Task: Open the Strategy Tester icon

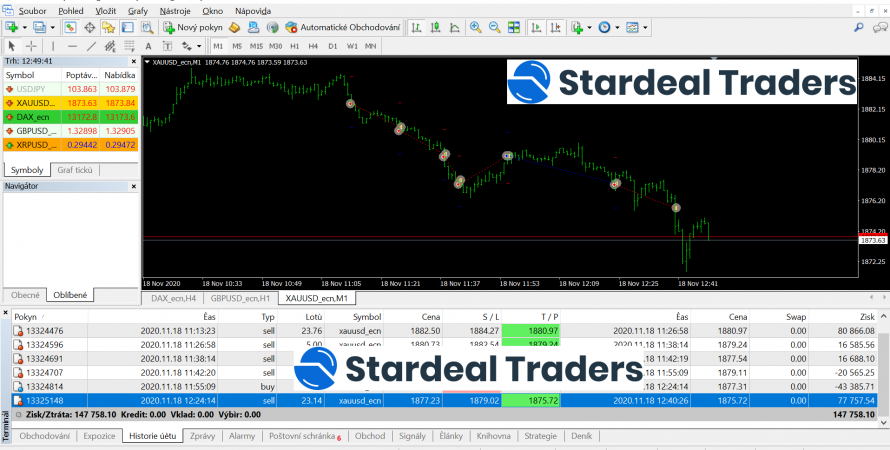Action: click(x=147, y=27)
